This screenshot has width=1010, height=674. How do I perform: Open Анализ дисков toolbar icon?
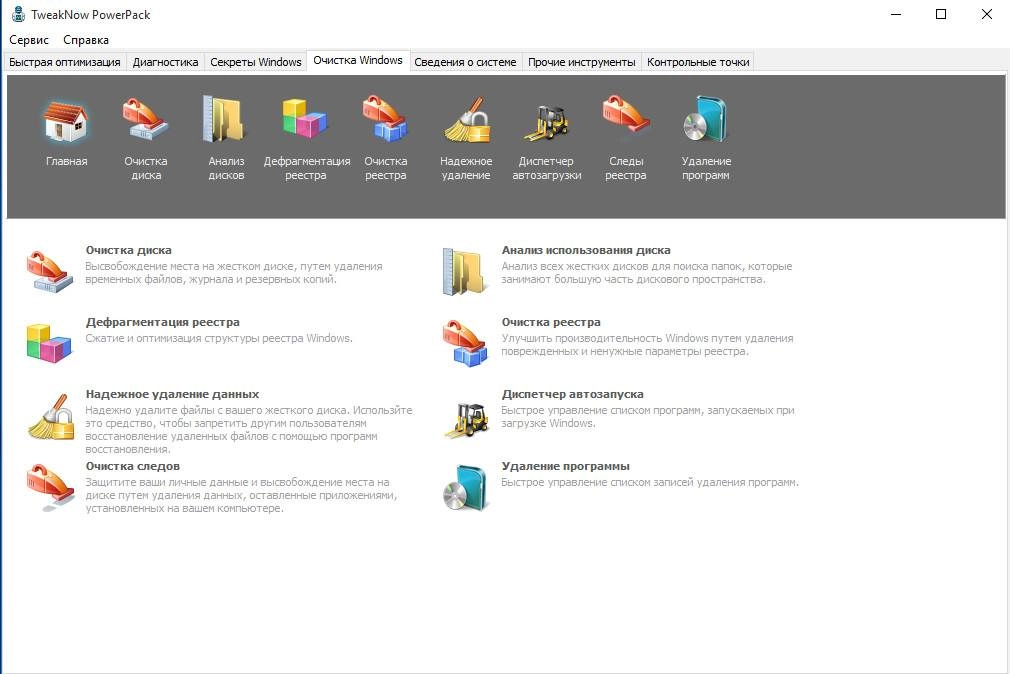pos(225,119)
